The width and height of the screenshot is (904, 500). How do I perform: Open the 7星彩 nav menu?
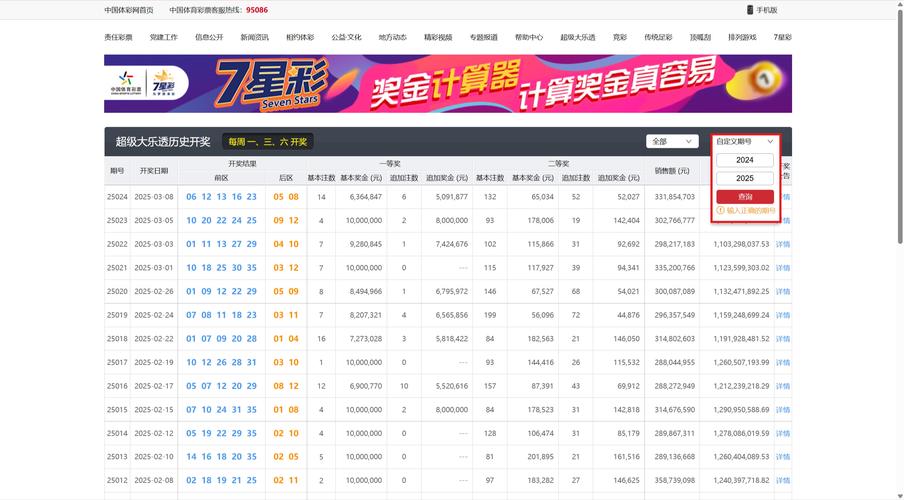click(782, 37)
